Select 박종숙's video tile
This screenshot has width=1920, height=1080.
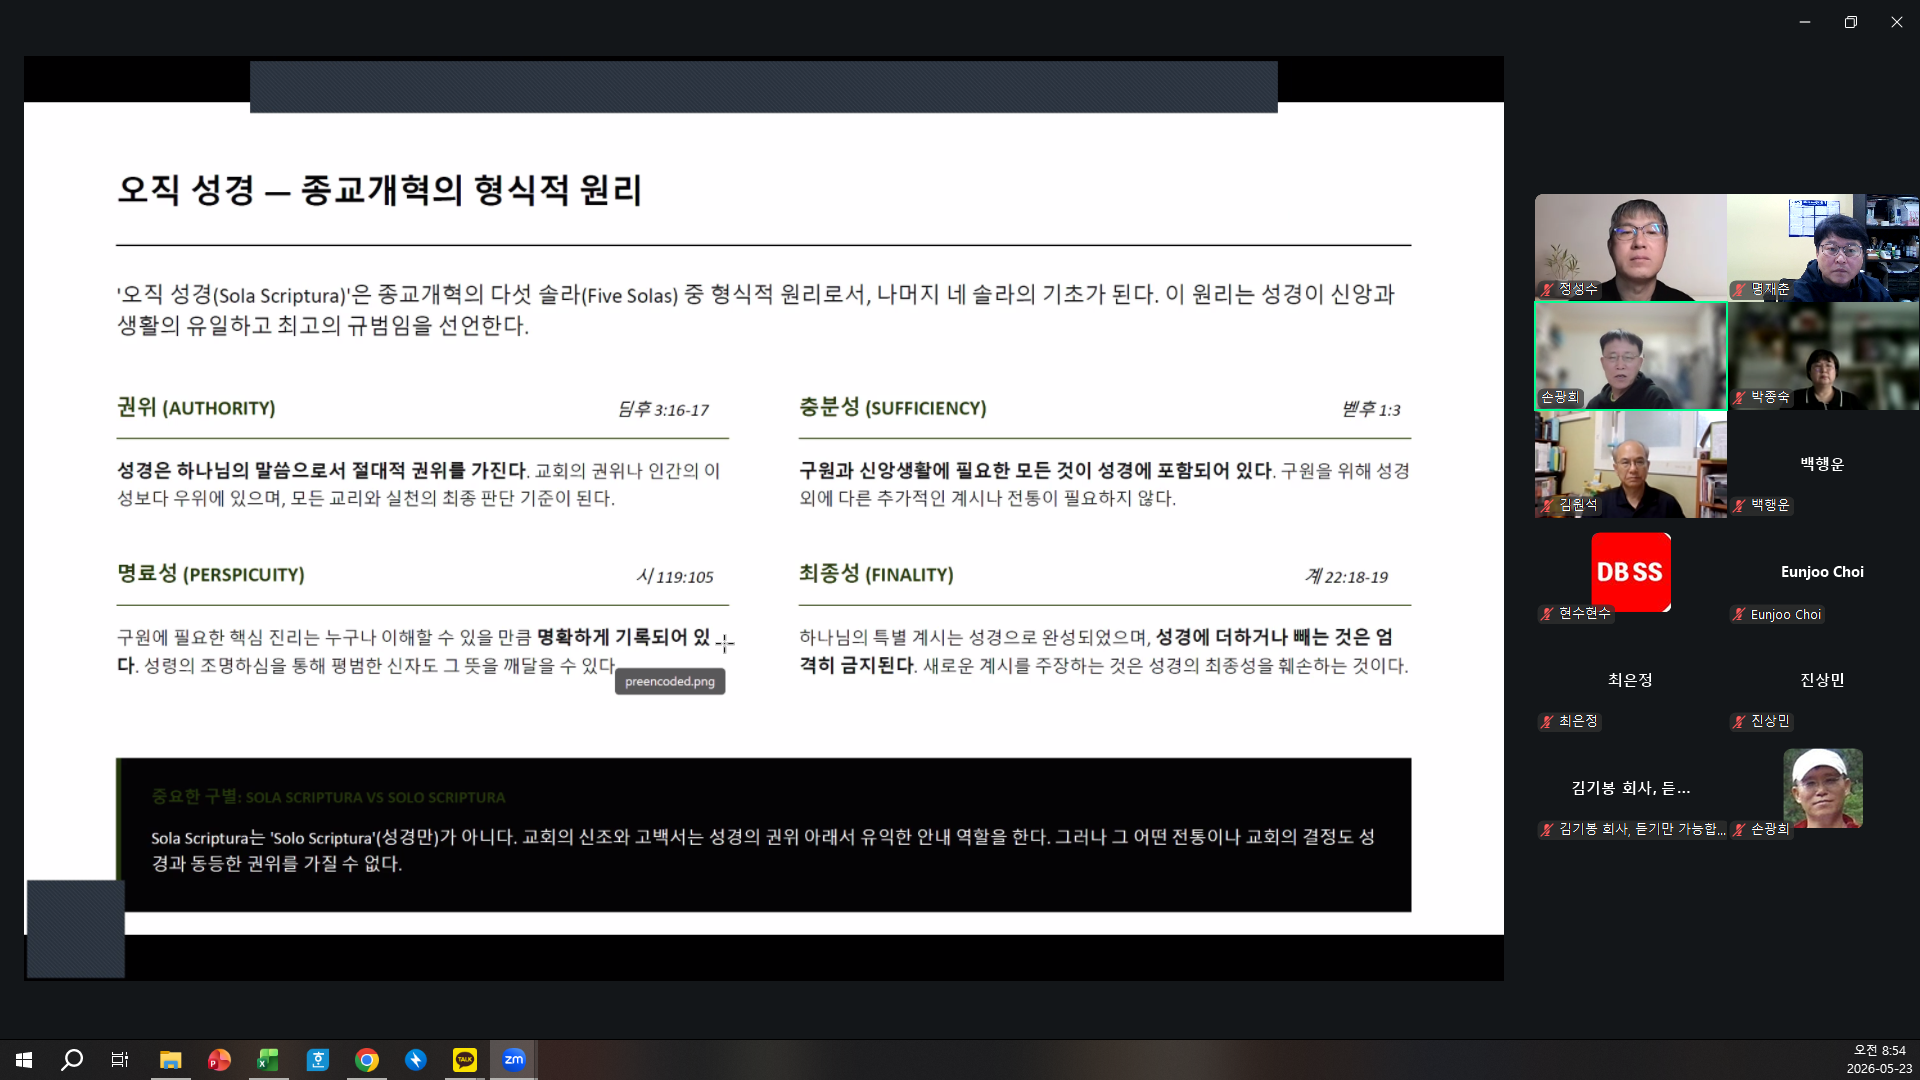(x=1823, y=356)
